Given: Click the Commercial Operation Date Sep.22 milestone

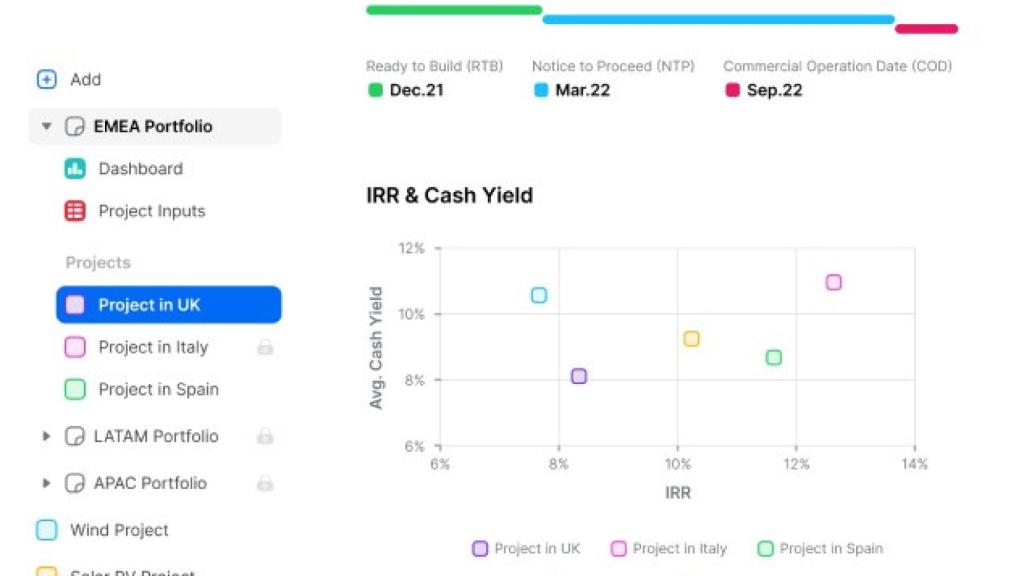Looking at the screenshot, I should (x=774, y=90).
